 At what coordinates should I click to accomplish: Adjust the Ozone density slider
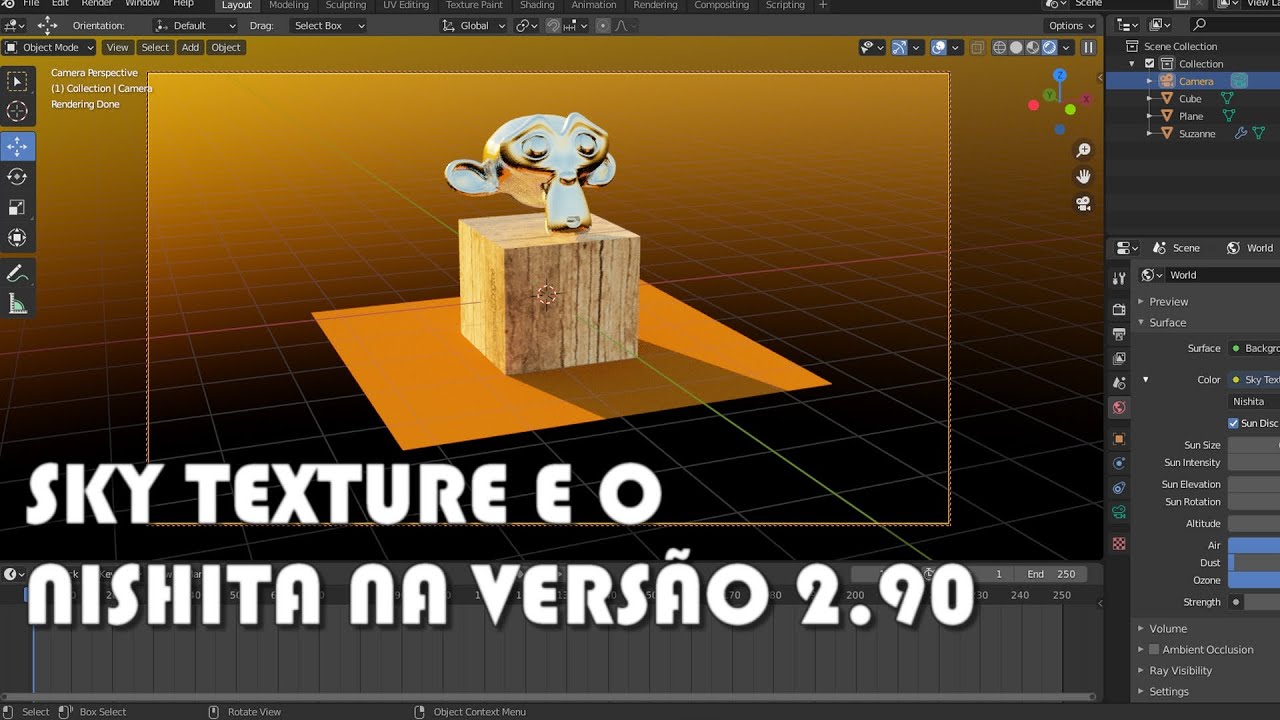[x=1254, y=580]
